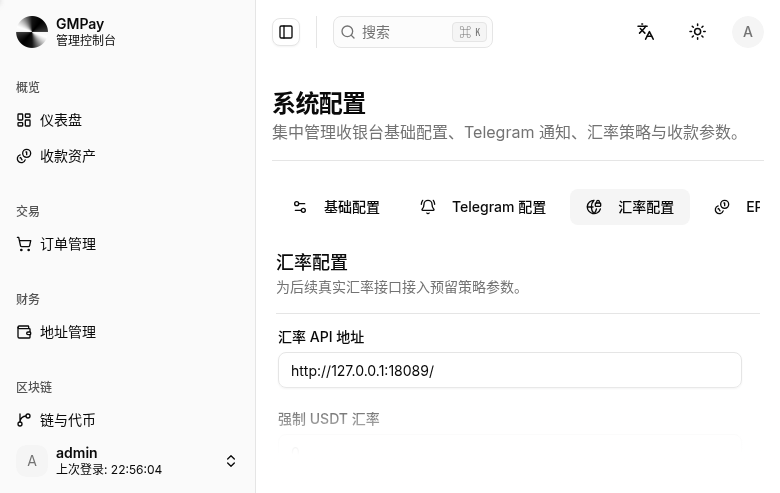This screenshot has width=780, height=493.
Task: Click the 财务 sidebar group label
Action: (27, 299)
